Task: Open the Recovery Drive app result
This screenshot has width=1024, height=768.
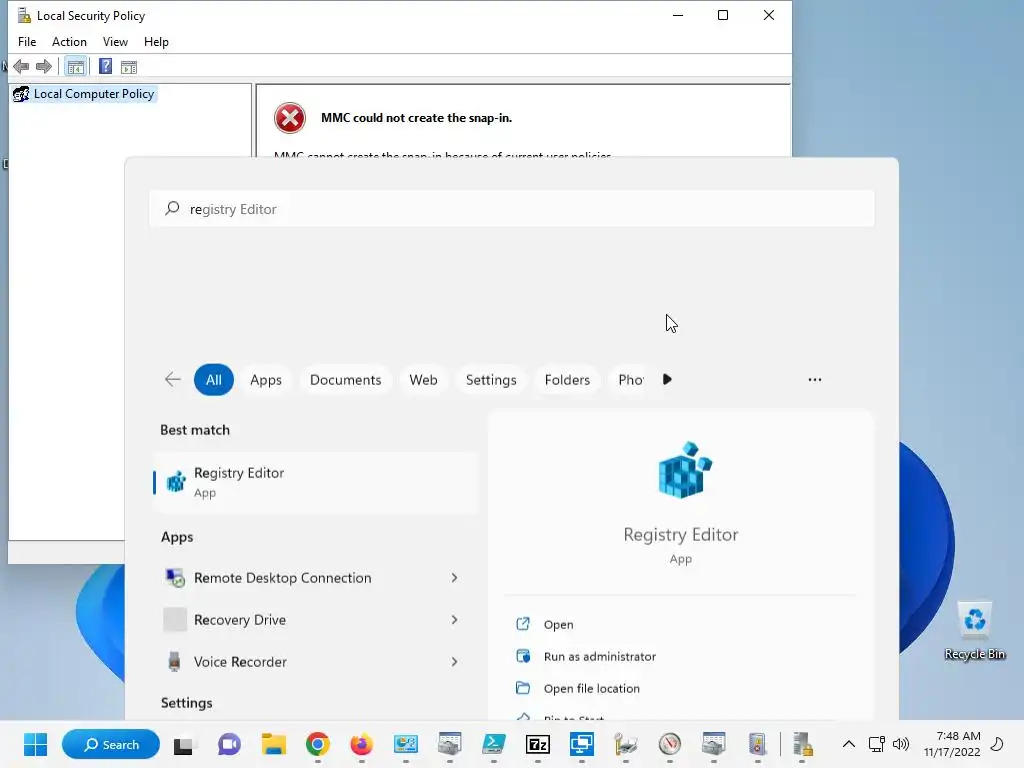Action: 240,620
